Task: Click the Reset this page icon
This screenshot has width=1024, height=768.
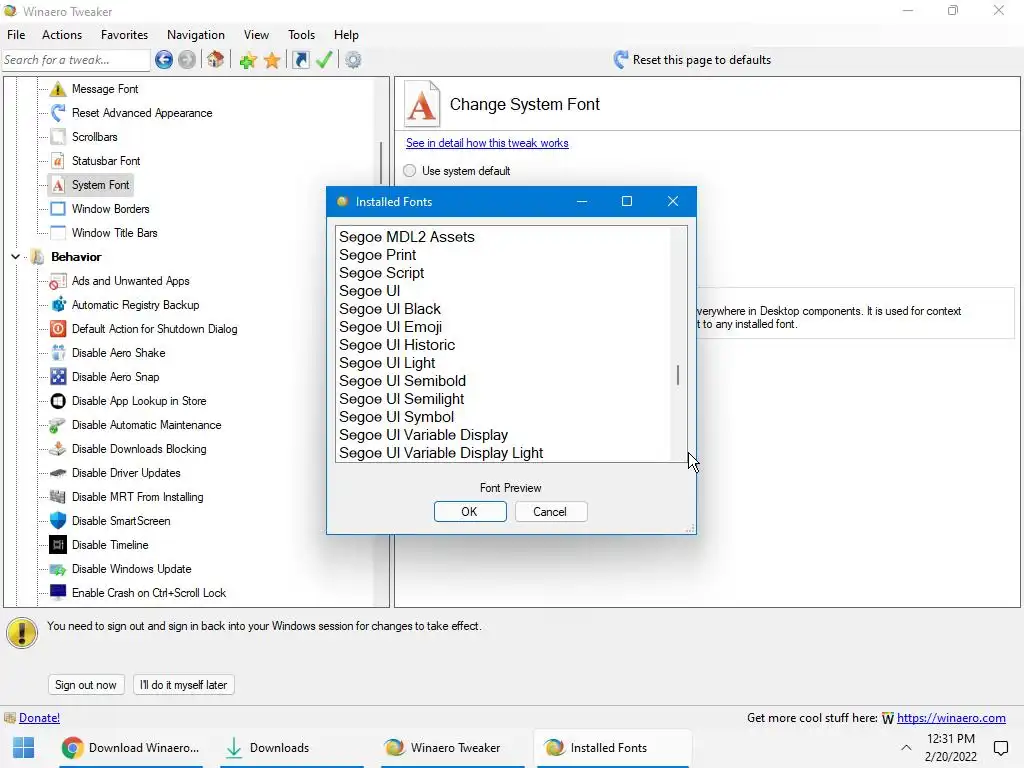Action: (x=620, y=60)
